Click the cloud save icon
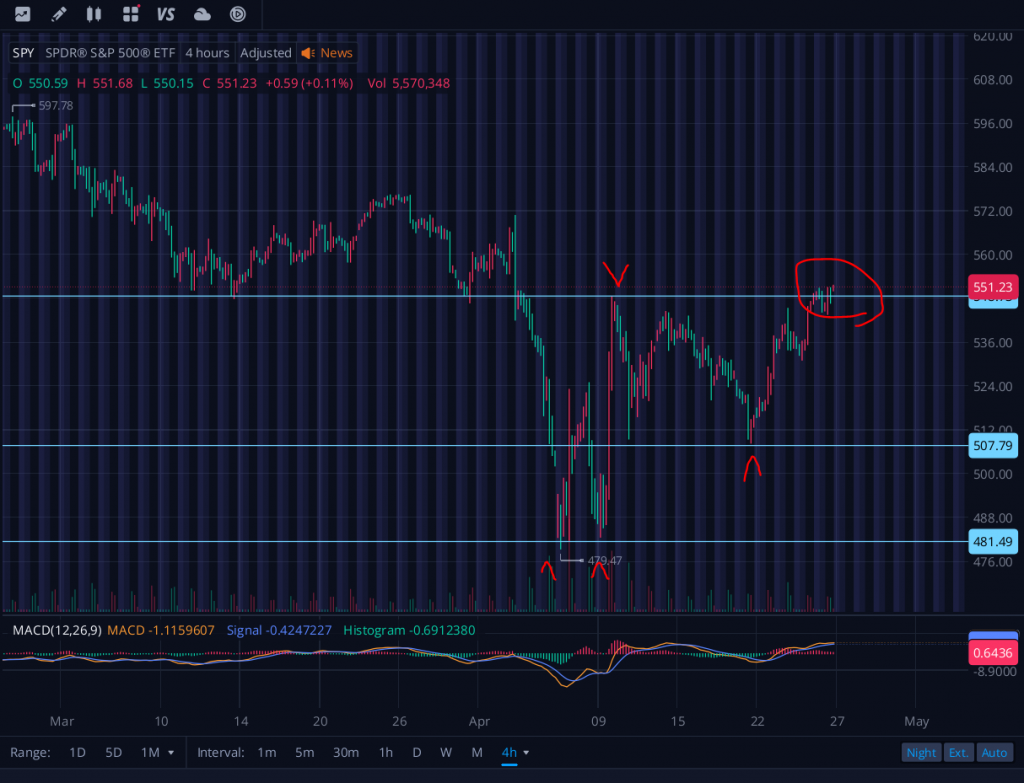 [x=202, y=14]
